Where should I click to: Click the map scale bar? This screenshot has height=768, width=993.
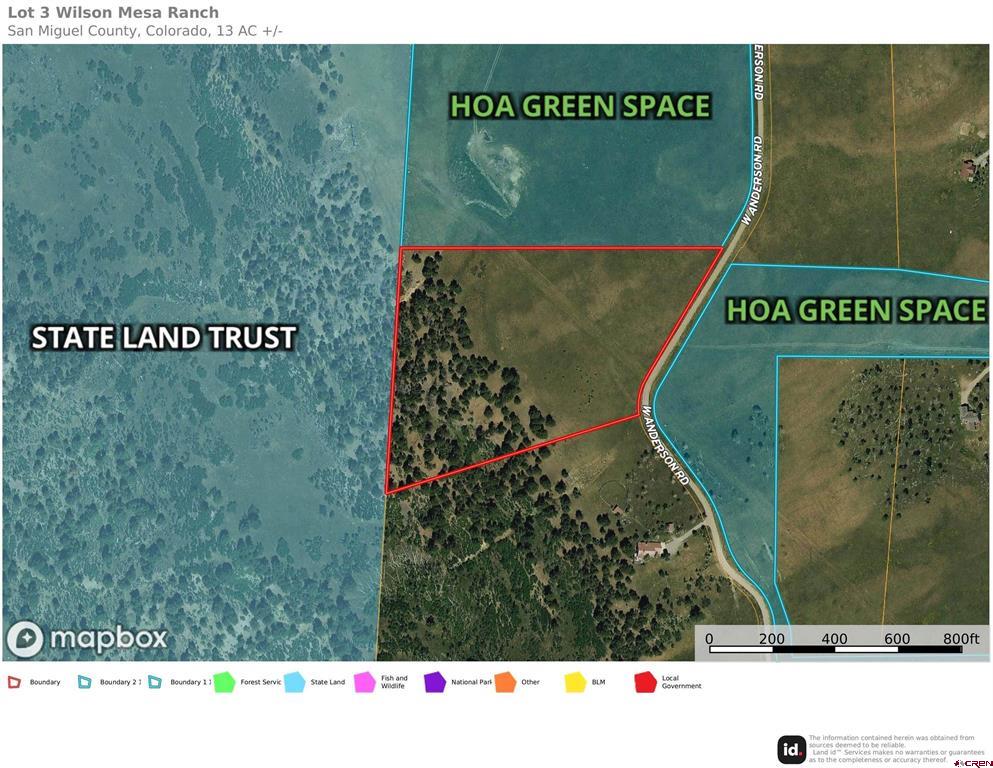point(835,649)
